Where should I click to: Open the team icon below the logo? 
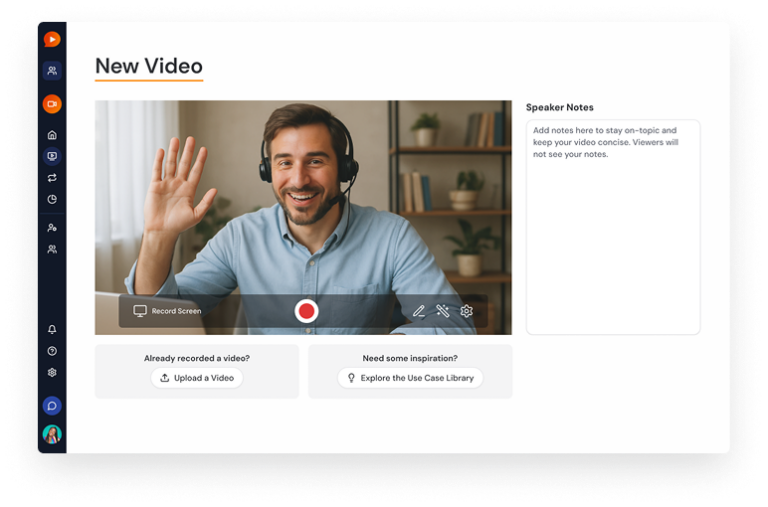52,71
